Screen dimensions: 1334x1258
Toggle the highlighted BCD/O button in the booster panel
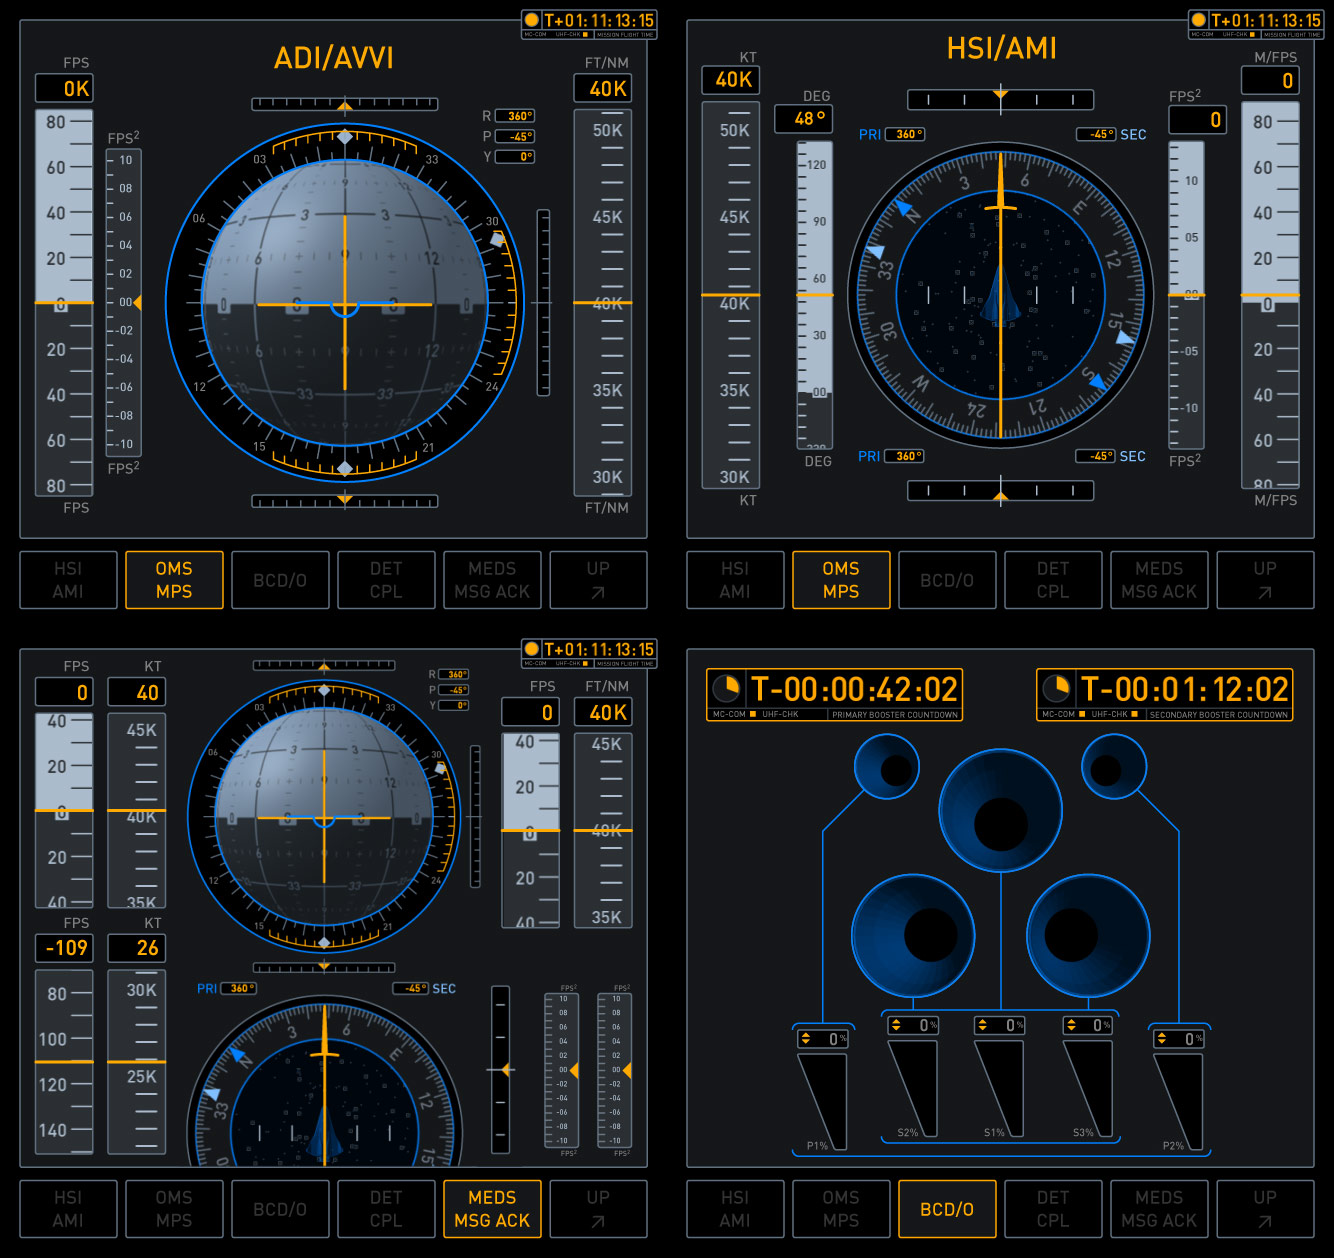point(947,1209)
